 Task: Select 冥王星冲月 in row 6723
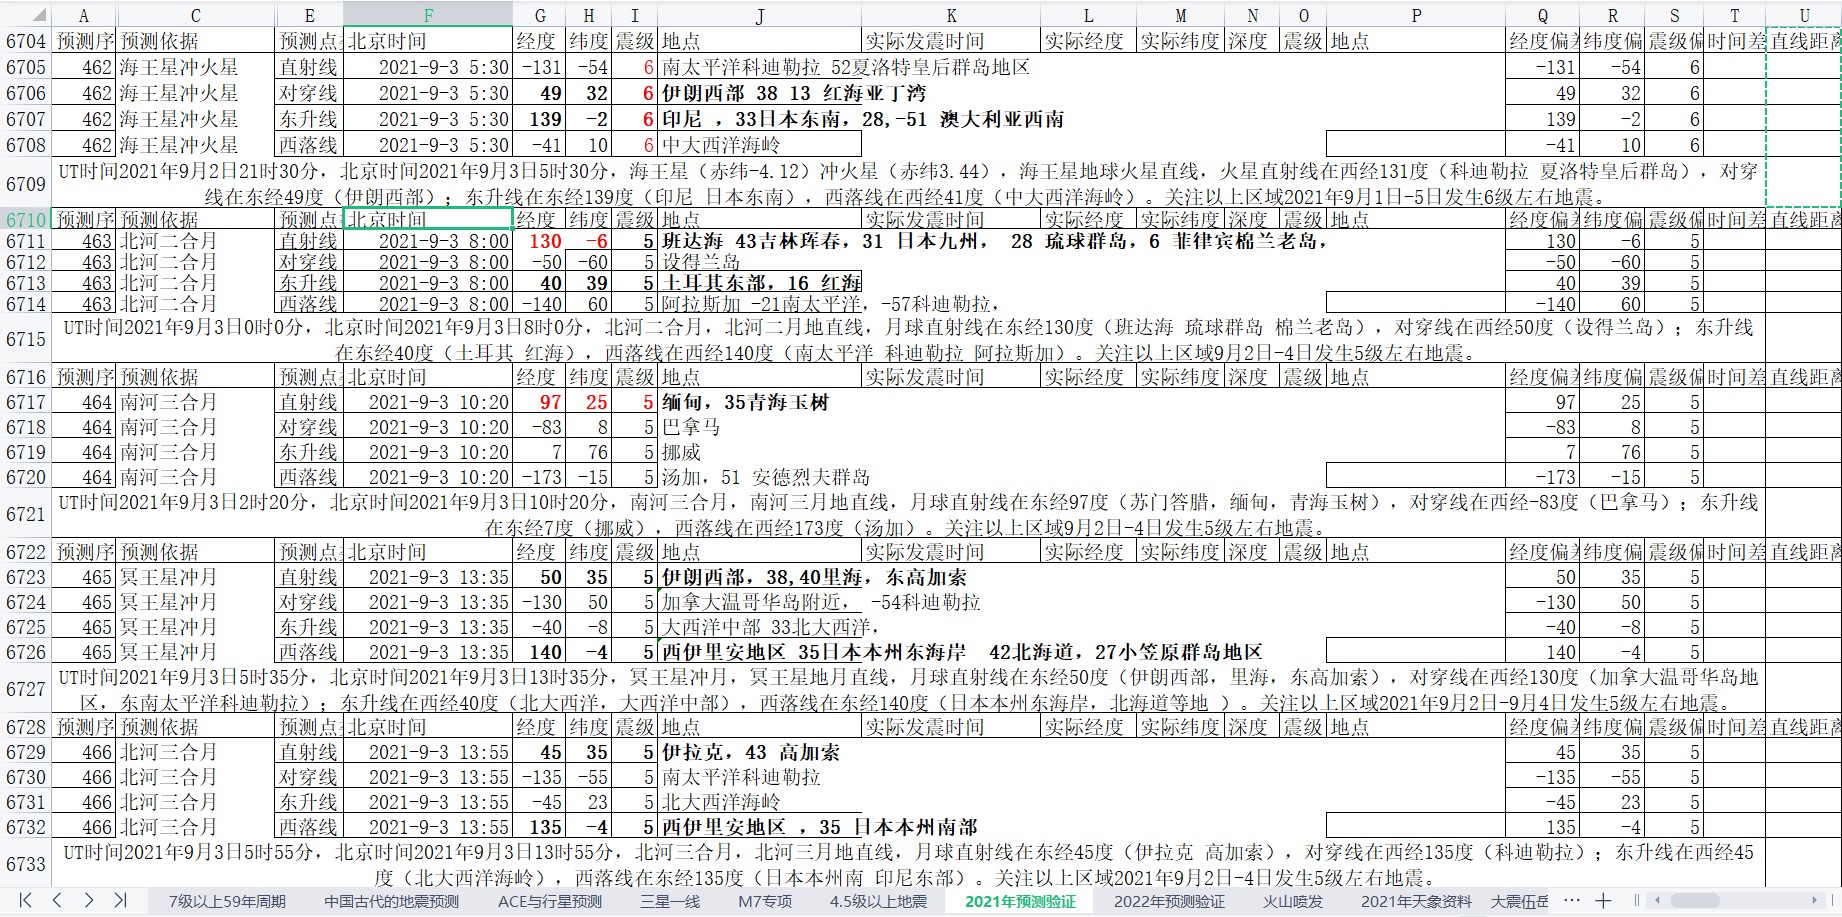195,577
